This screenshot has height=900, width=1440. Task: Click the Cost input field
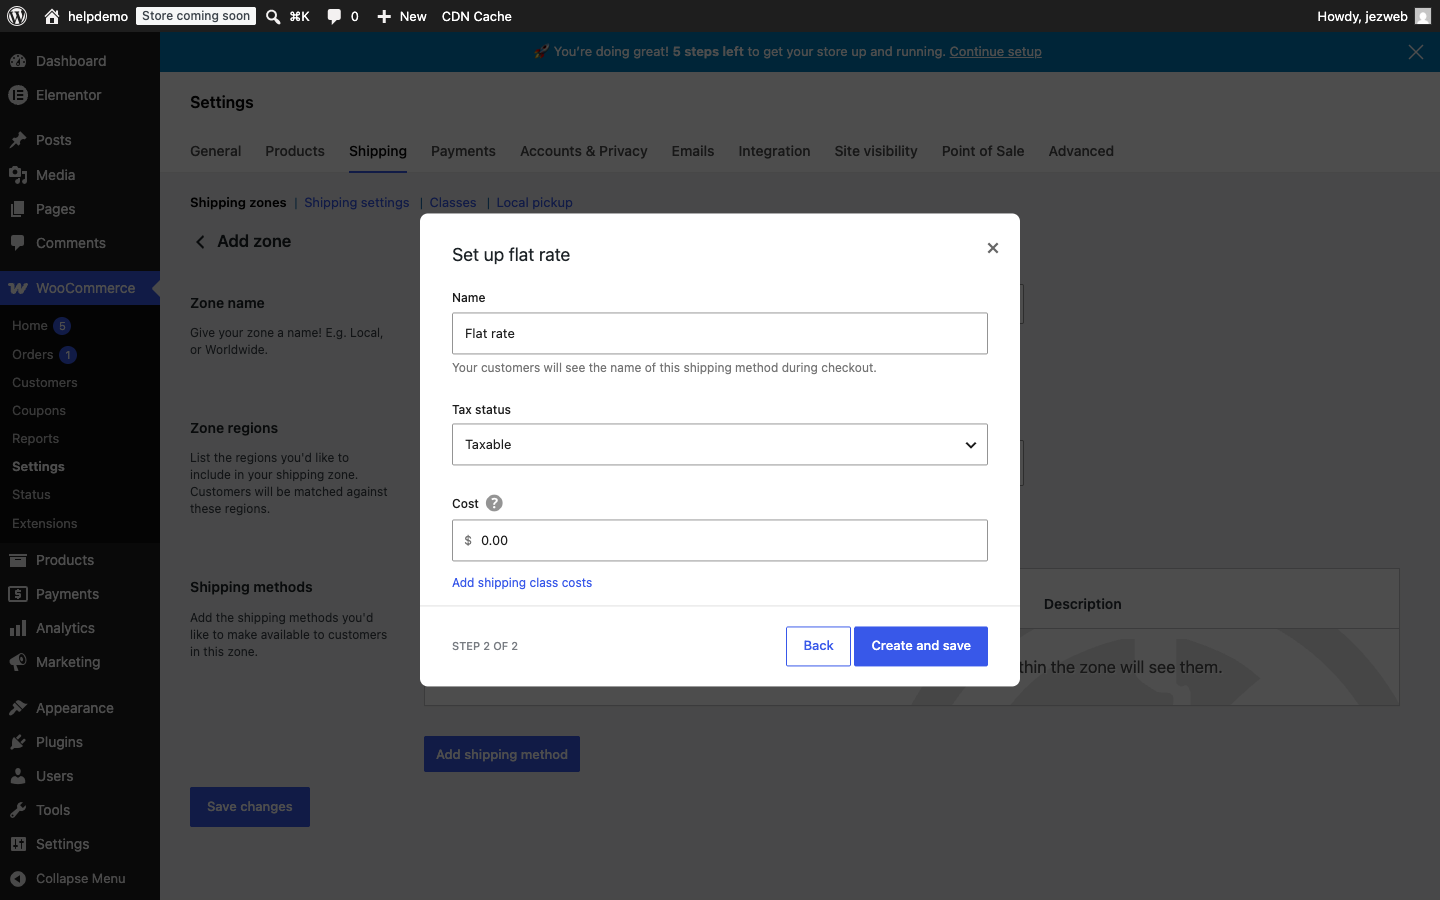pyautogui.click(x=720, y=540)
